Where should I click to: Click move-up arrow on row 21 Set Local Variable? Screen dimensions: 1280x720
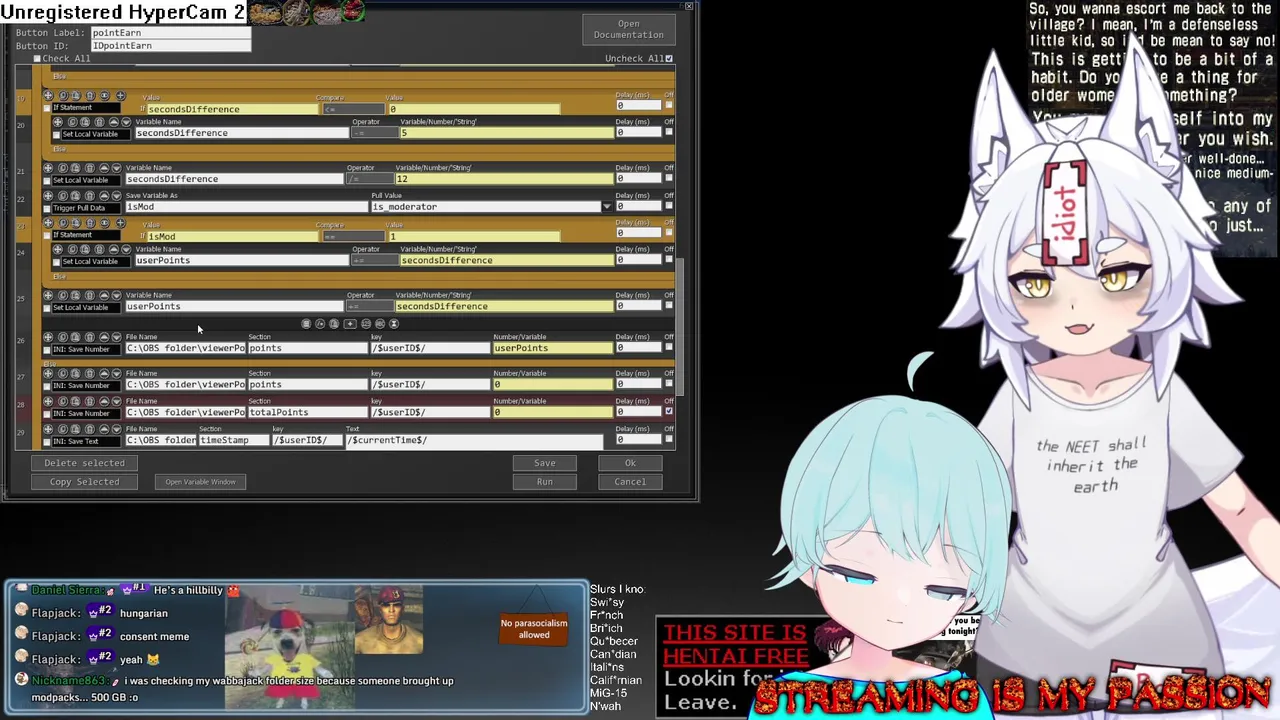click(x=103, y=168)
